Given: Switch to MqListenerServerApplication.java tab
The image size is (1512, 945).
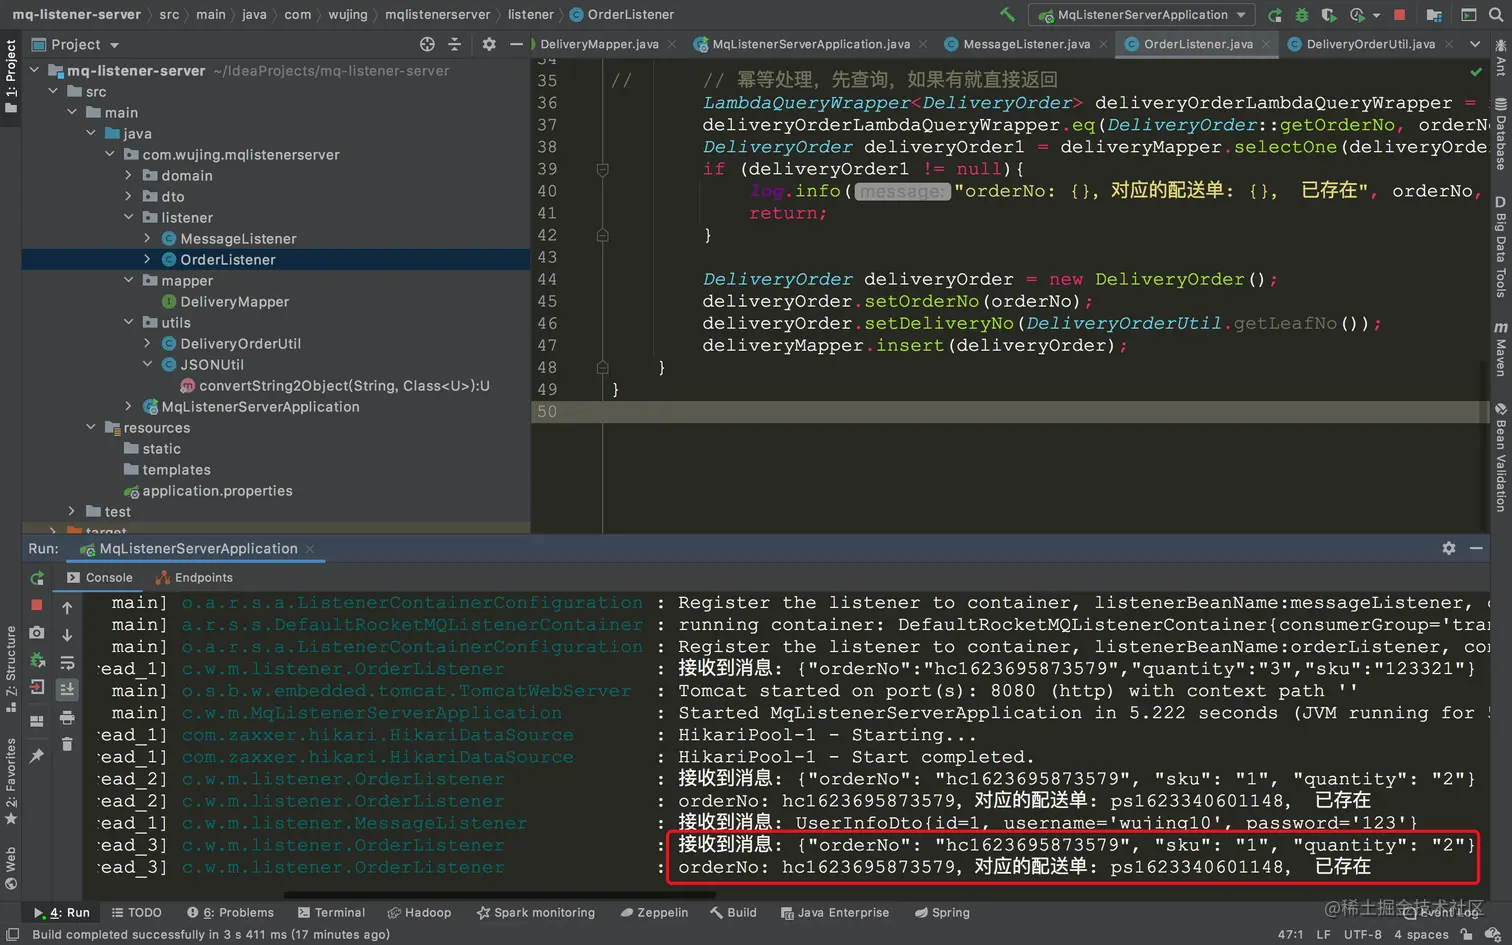Looking at the screenshot, I should click(811, 44).
